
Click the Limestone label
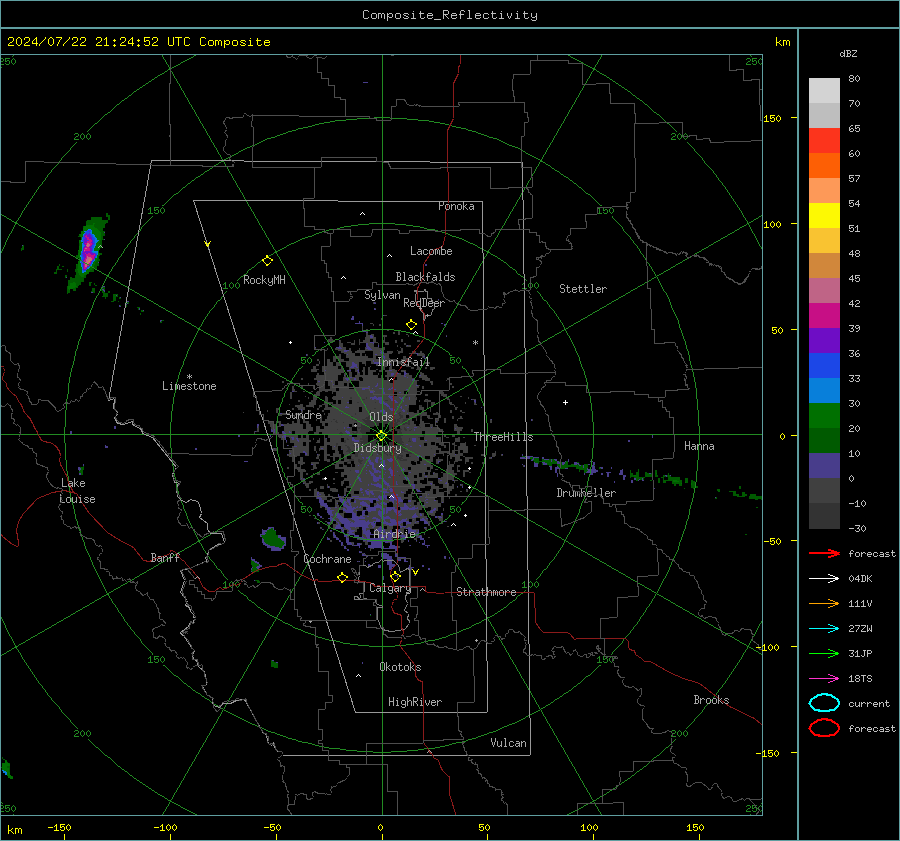[189, 386]
